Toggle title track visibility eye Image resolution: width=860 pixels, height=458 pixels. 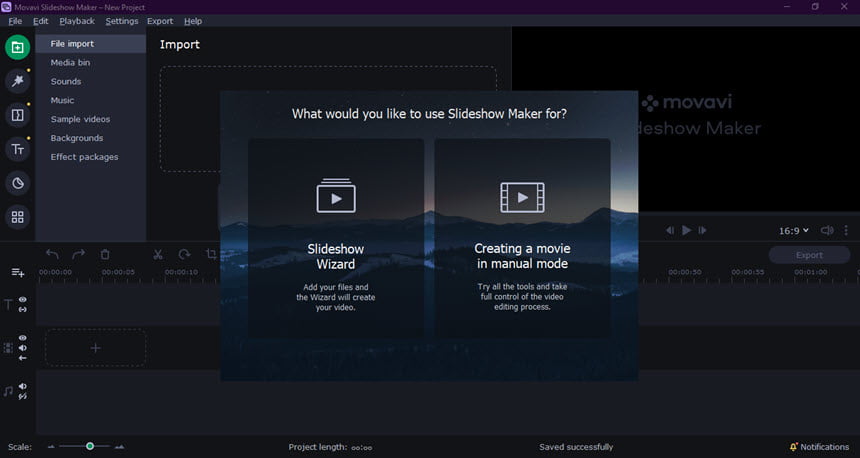22,299
